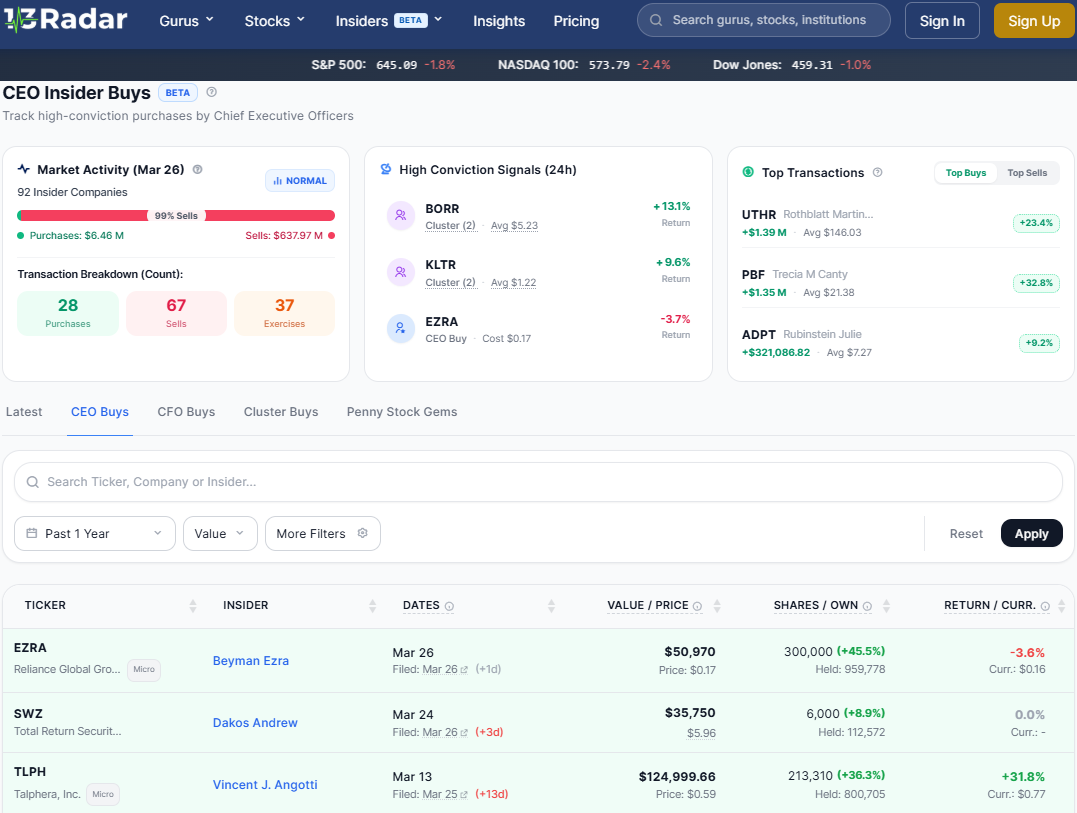Click the UTHR top transaction row
Image resolution: width=1077 pixels, height=813 pixels.
[x=900, y=223]
